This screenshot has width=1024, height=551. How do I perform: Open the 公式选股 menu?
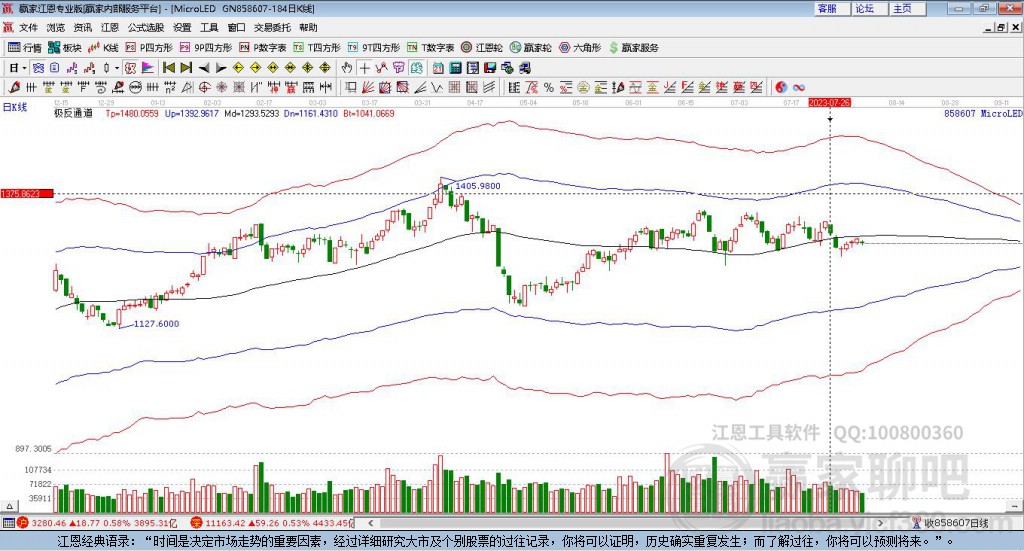pos(145,27)
